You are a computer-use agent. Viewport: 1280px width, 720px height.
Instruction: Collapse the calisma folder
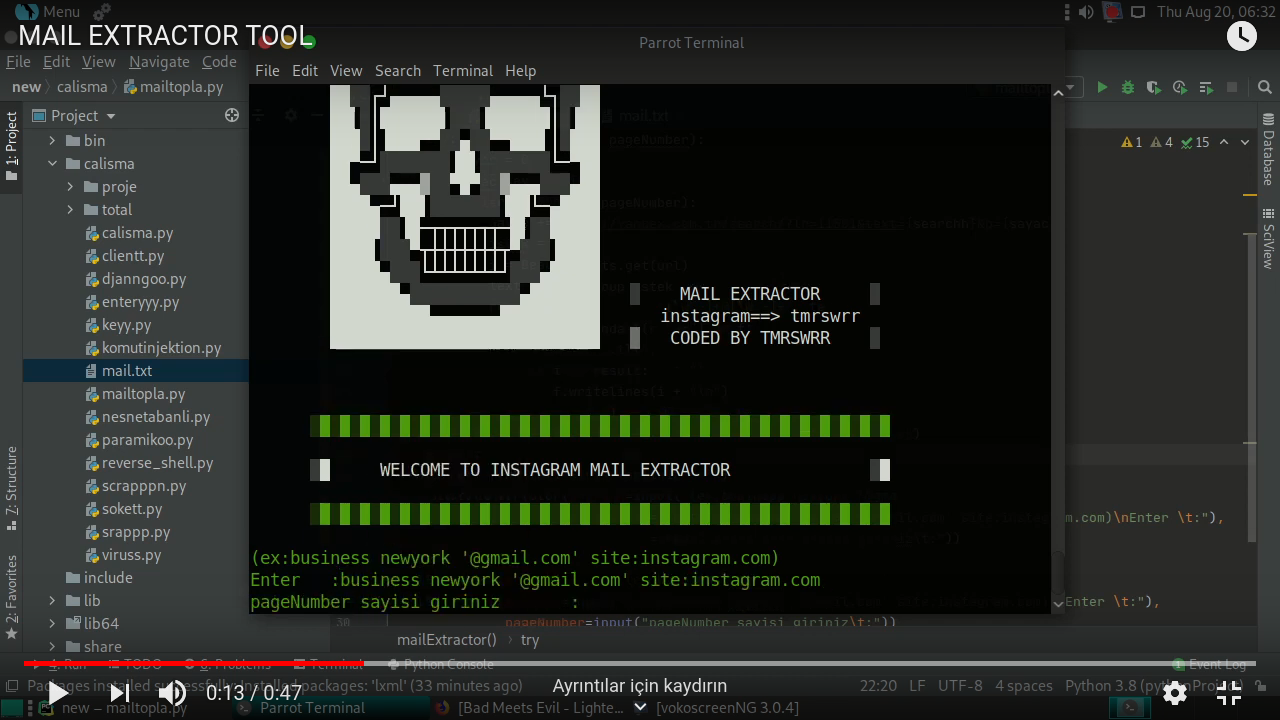pyautogui.click(x=52, y=163)
